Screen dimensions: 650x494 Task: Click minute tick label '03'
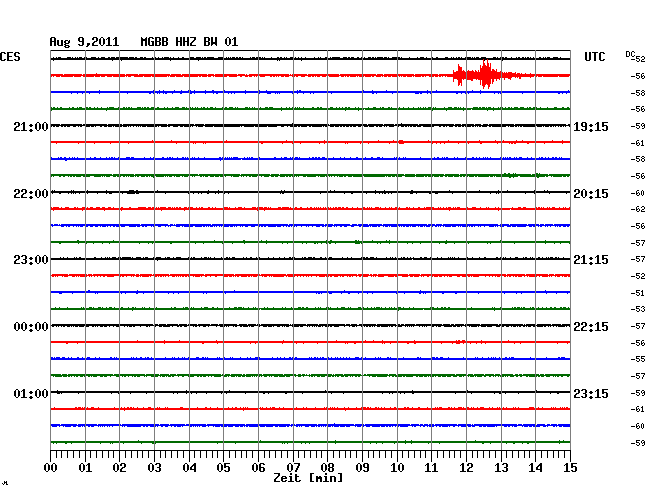click(x=154, y=468)
